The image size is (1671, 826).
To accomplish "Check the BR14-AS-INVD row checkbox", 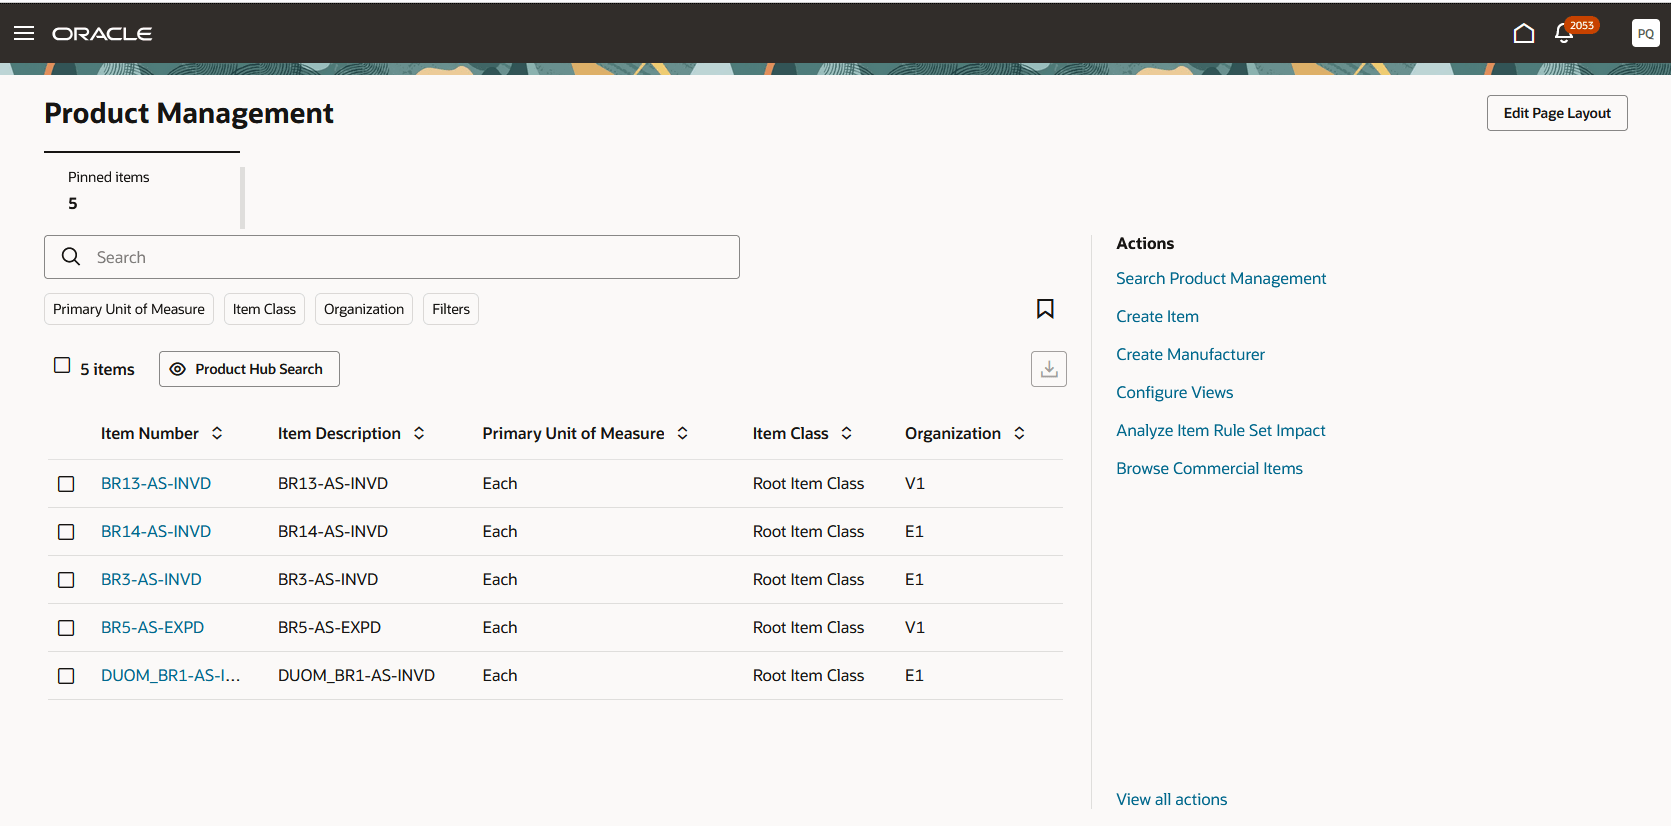I will (x=66, y=532).
